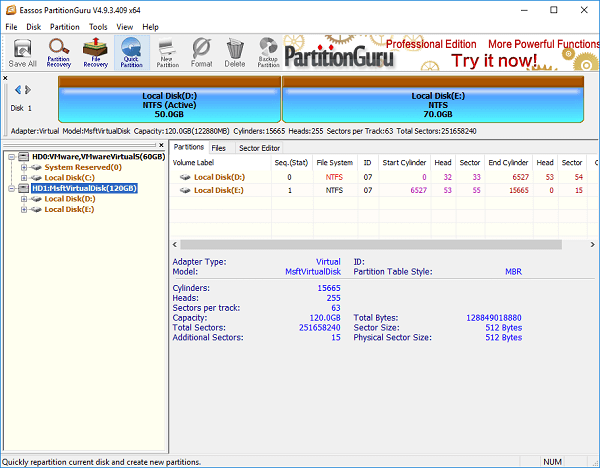
Task: Click the Volume Label column header
Action: point(220,163)
